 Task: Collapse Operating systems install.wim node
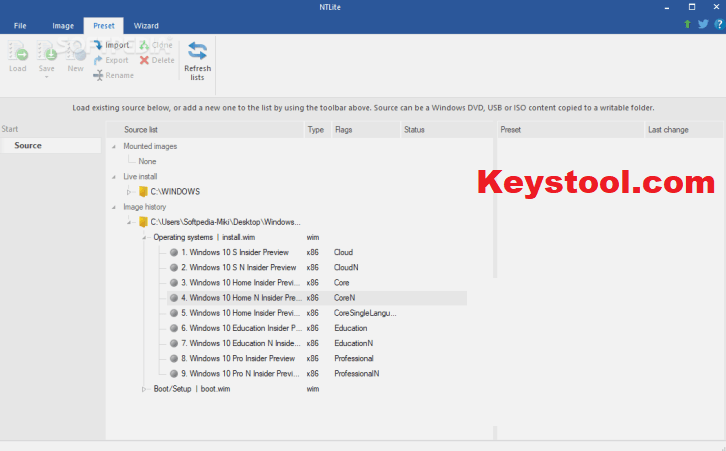[144, 238]
